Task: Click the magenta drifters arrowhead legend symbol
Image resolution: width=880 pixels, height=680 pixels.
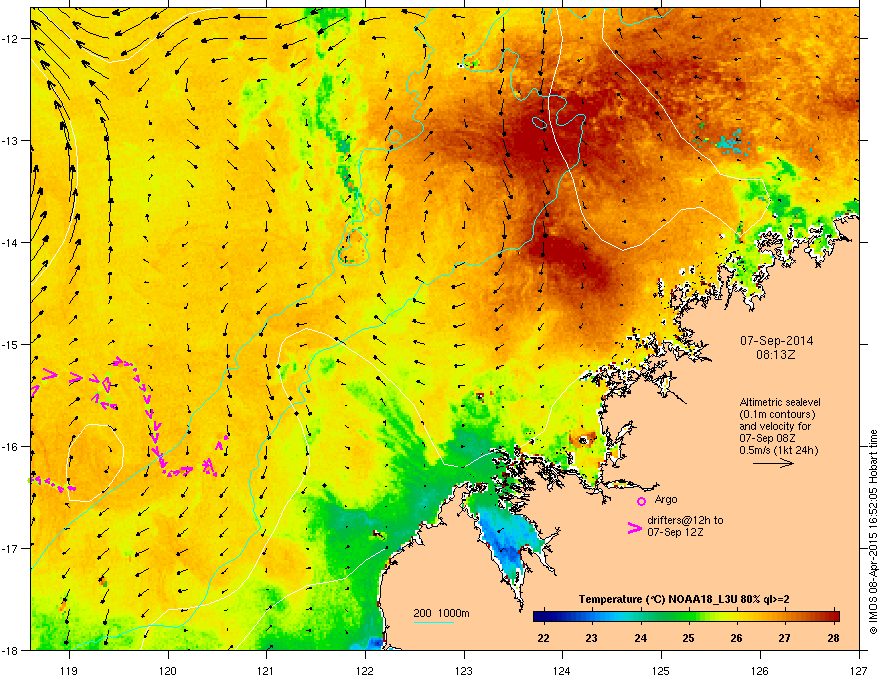Action: [x=635, y=528]
